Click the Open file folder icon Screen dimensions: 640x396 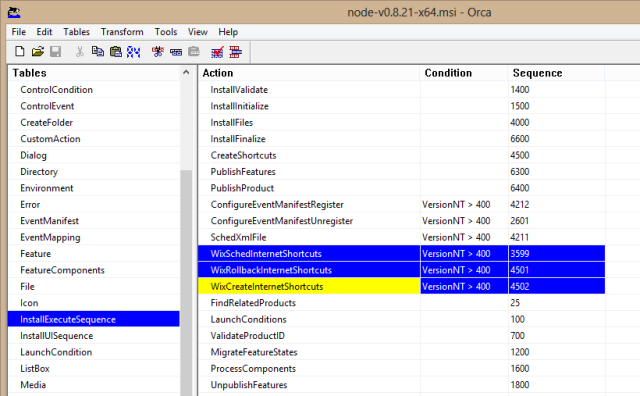pos(38,52)
